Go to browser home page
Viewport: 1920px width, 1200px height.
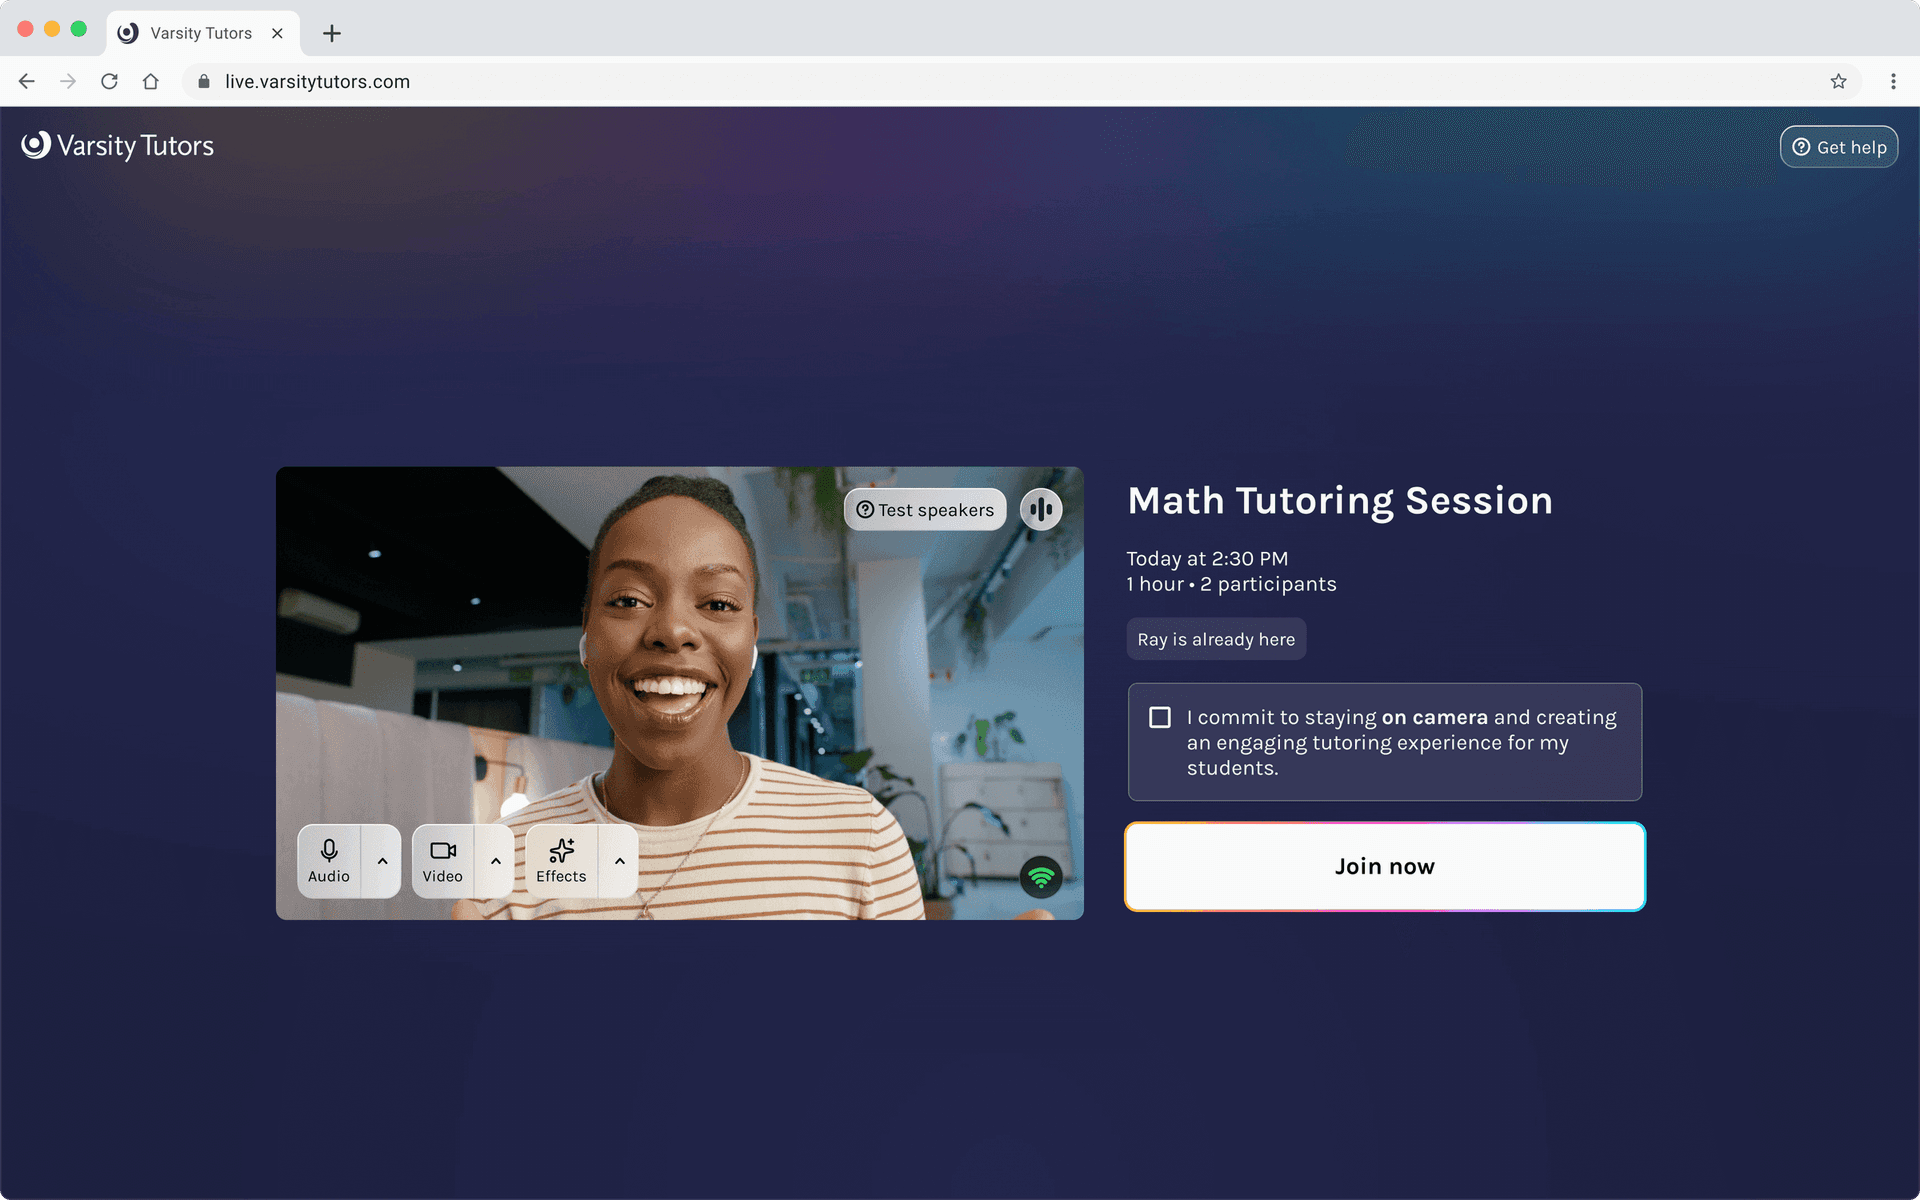tap(151, 82)
